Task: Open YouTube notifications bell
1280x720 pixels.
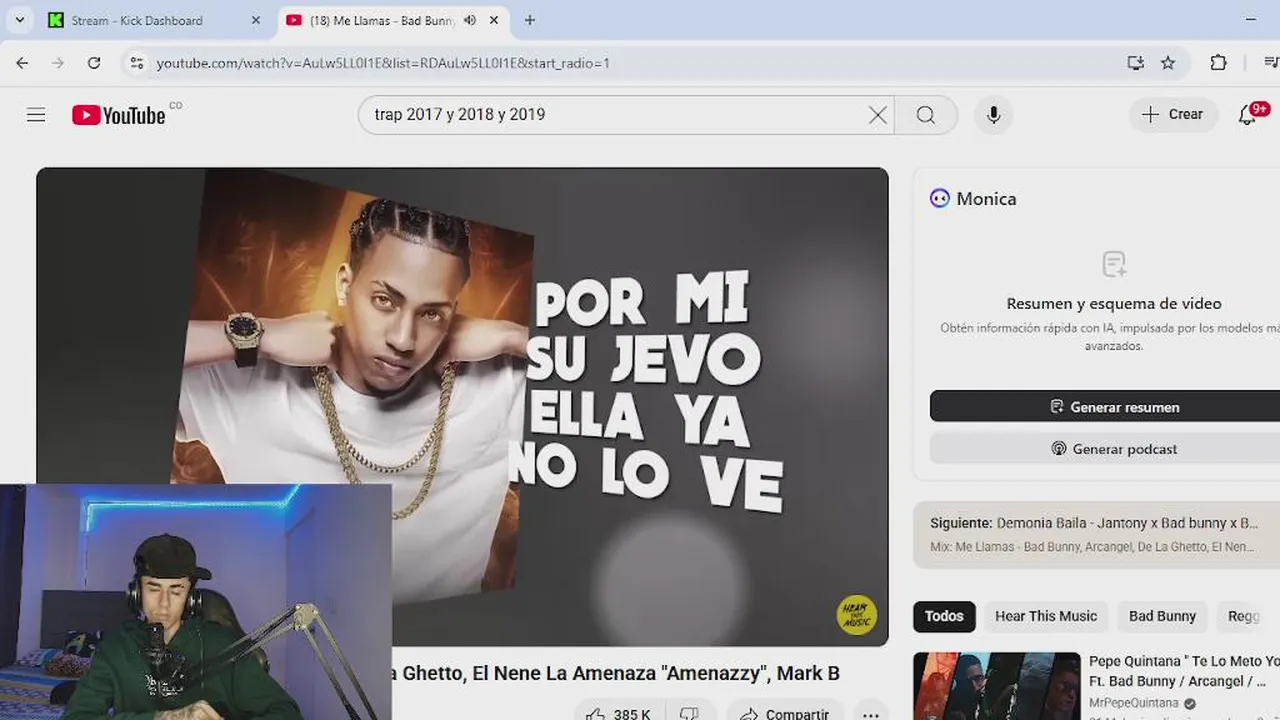Action: [x=1248, y=115]
